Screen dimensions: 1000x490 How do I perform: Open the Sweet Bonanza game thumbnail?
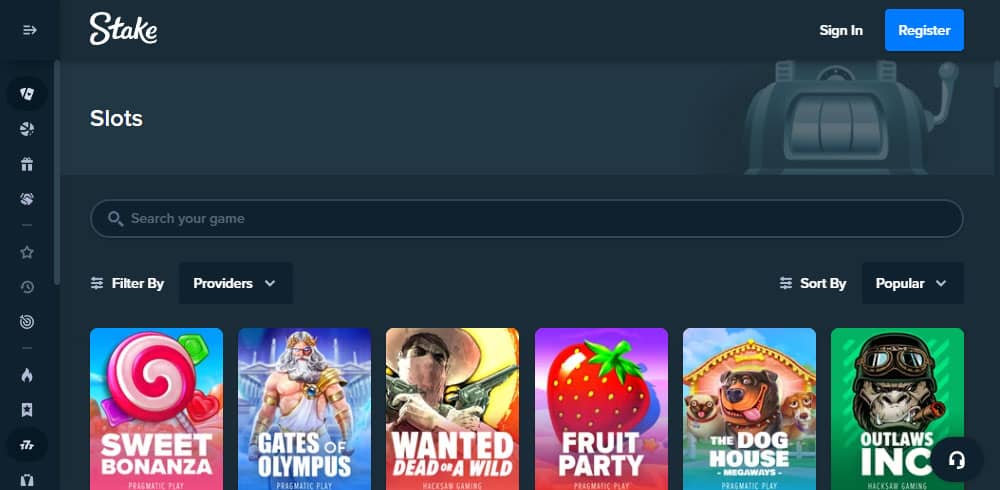156,409
